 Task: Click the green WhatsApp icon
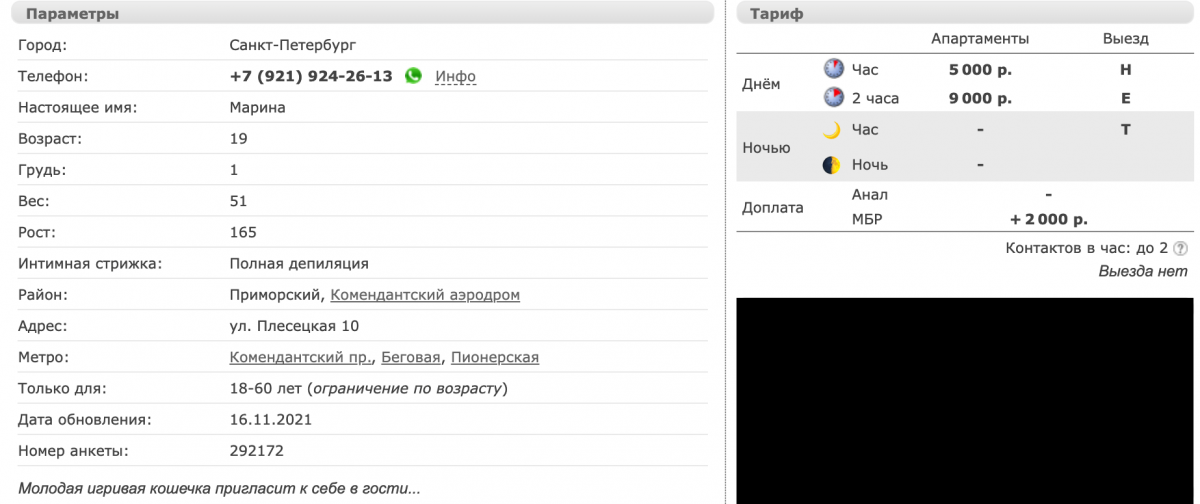[413, 76]
